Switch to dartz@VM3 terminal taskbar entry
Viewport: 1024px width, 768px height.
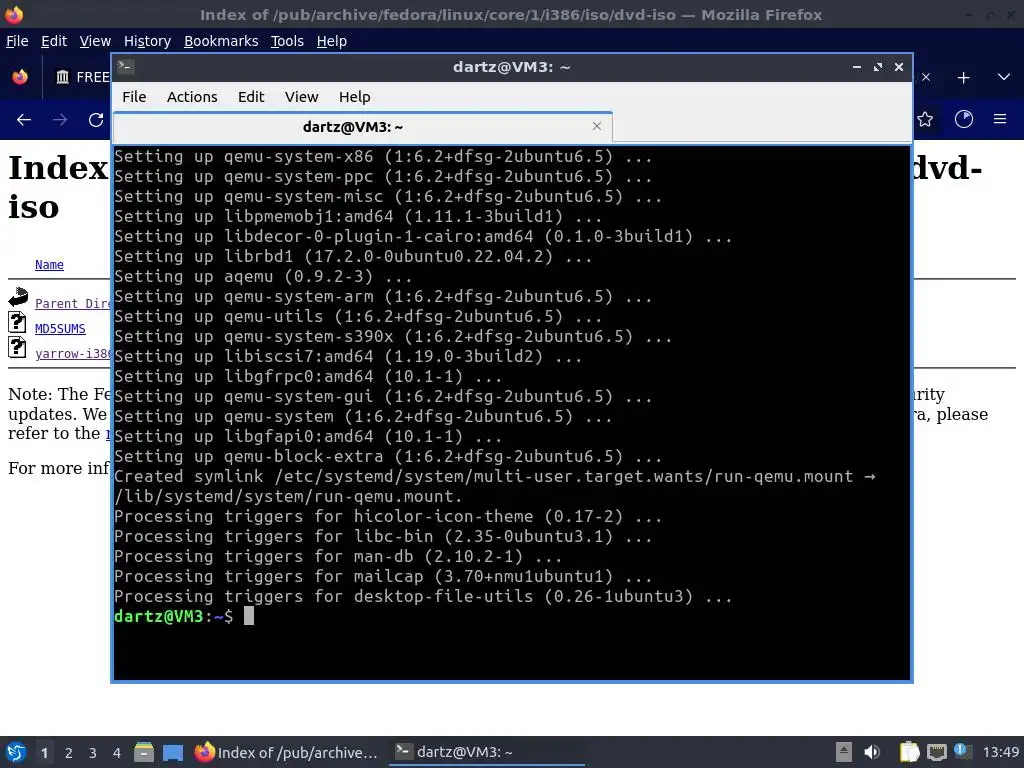tap(487, 752)
